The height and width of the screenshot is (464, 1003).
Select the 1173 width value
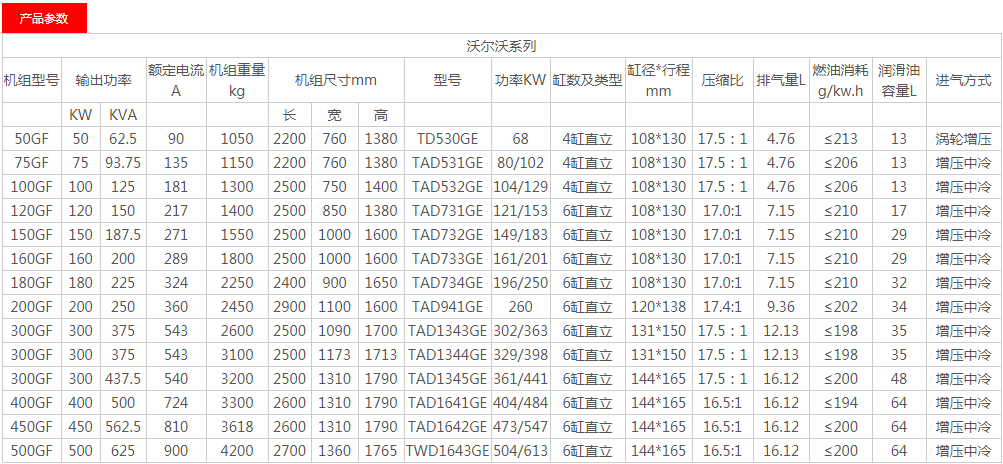pos(335,355)
